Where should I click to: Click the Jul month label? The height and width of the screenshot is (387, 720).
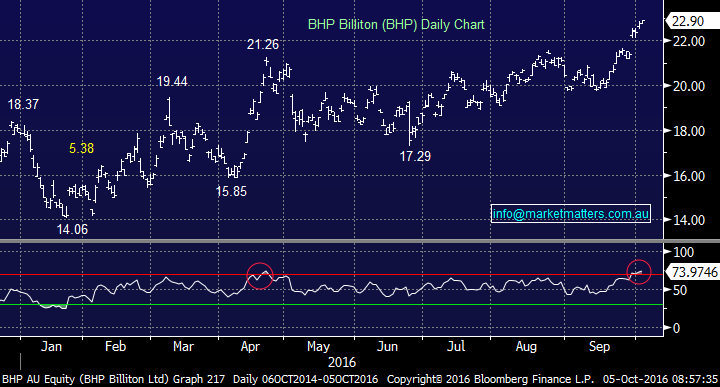(x=456, y=346)
